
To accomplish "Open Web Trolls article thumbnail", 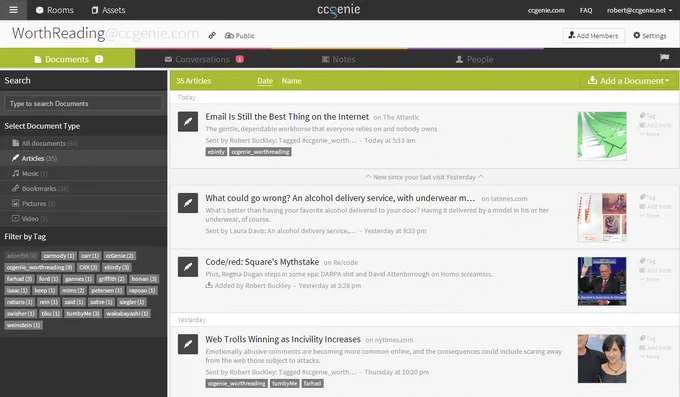I will pos(602,358).
